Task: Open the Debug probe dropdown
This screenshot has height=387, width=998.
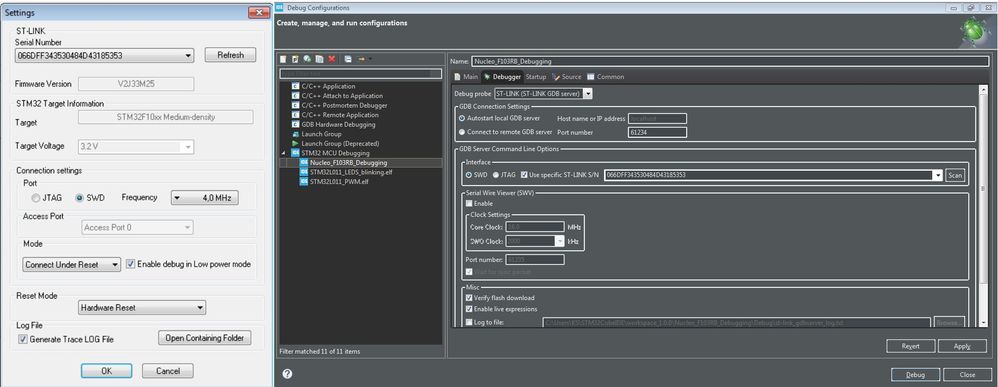Action: click(587, 94)
